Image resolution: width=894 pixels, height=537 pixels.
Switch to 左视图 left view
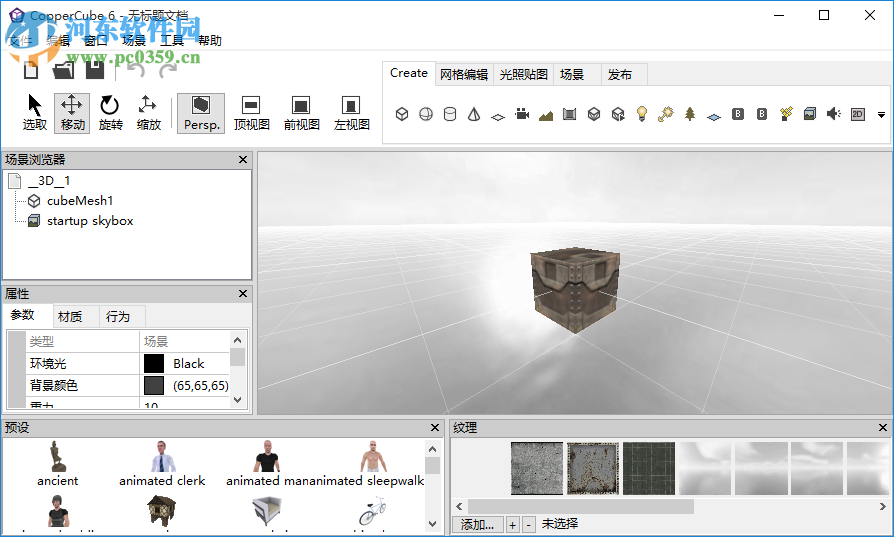pyautogui.click(x=351, y=113)
